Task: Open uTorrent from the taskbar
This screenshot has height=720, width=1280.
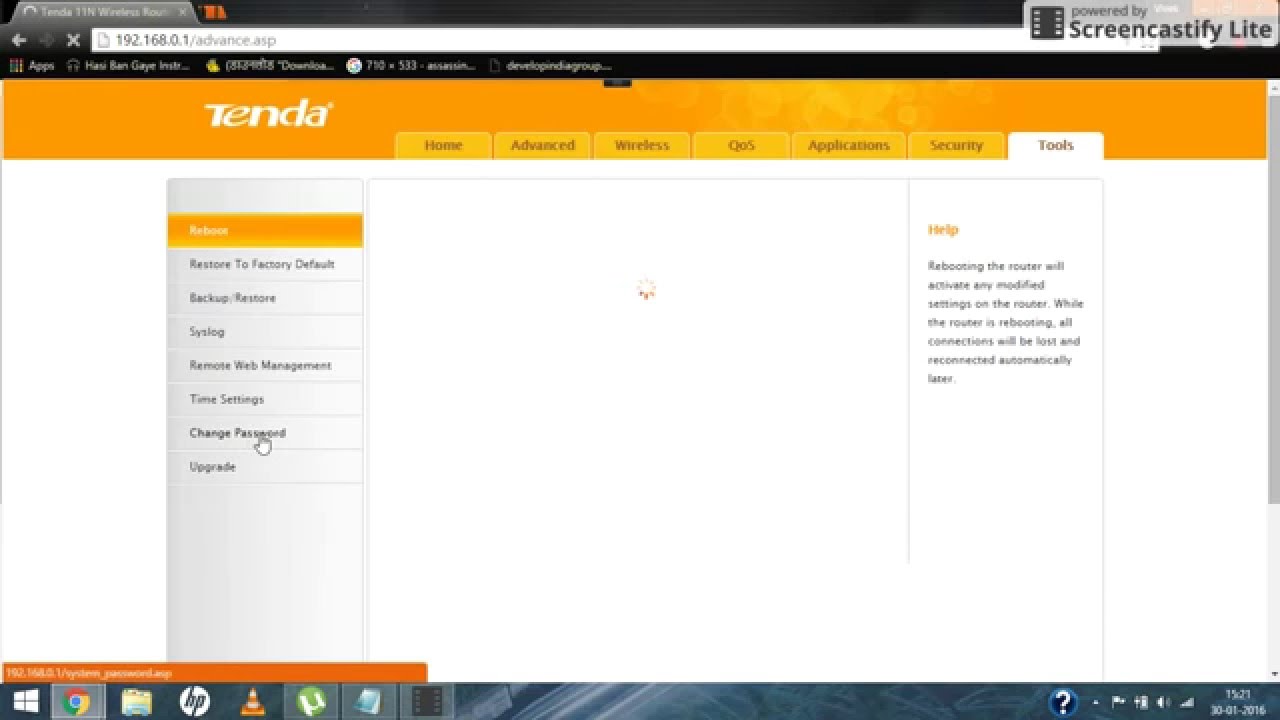Action: tap(311, 702)
